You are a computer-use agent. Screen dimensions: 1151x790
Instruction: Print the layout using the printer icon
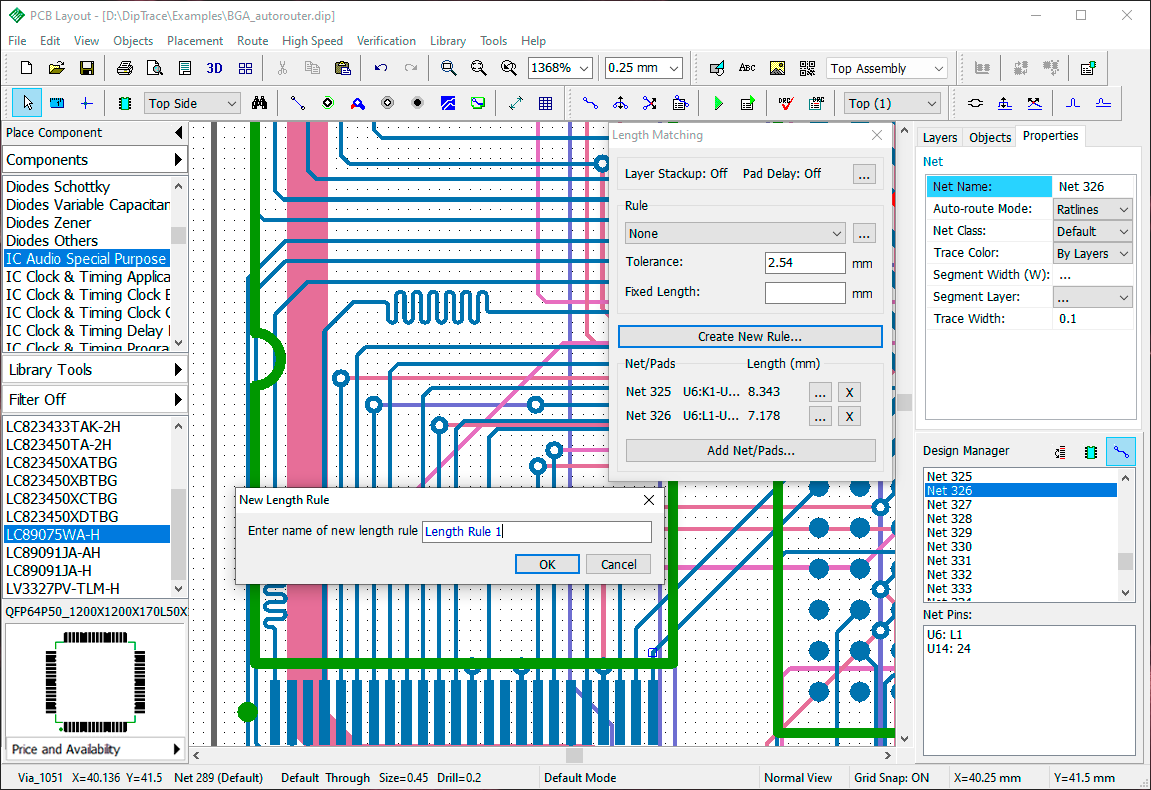(x=125, y=68)
